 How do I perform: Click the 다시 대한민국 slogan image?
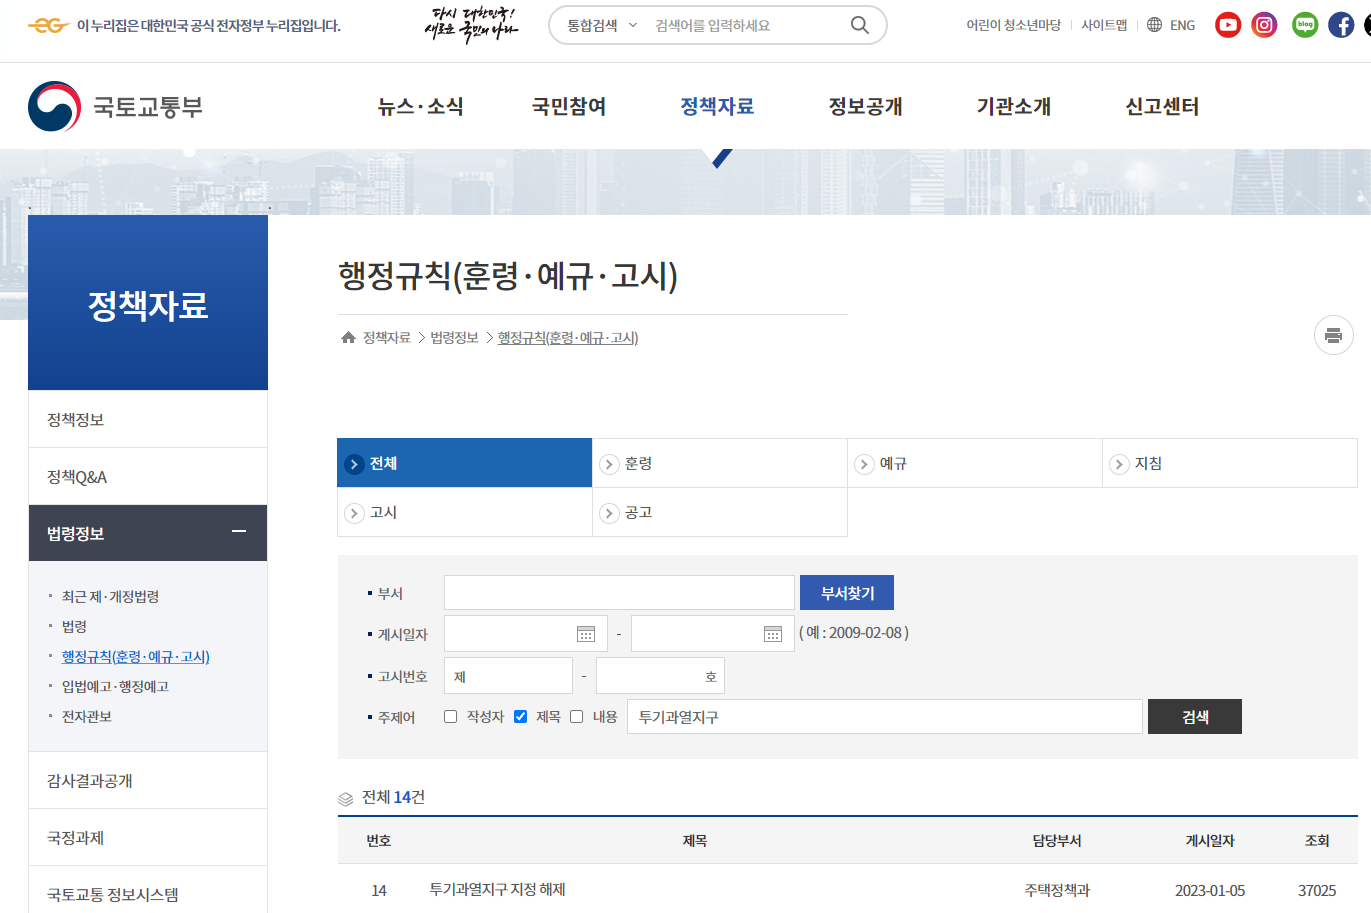click(471, 25)
